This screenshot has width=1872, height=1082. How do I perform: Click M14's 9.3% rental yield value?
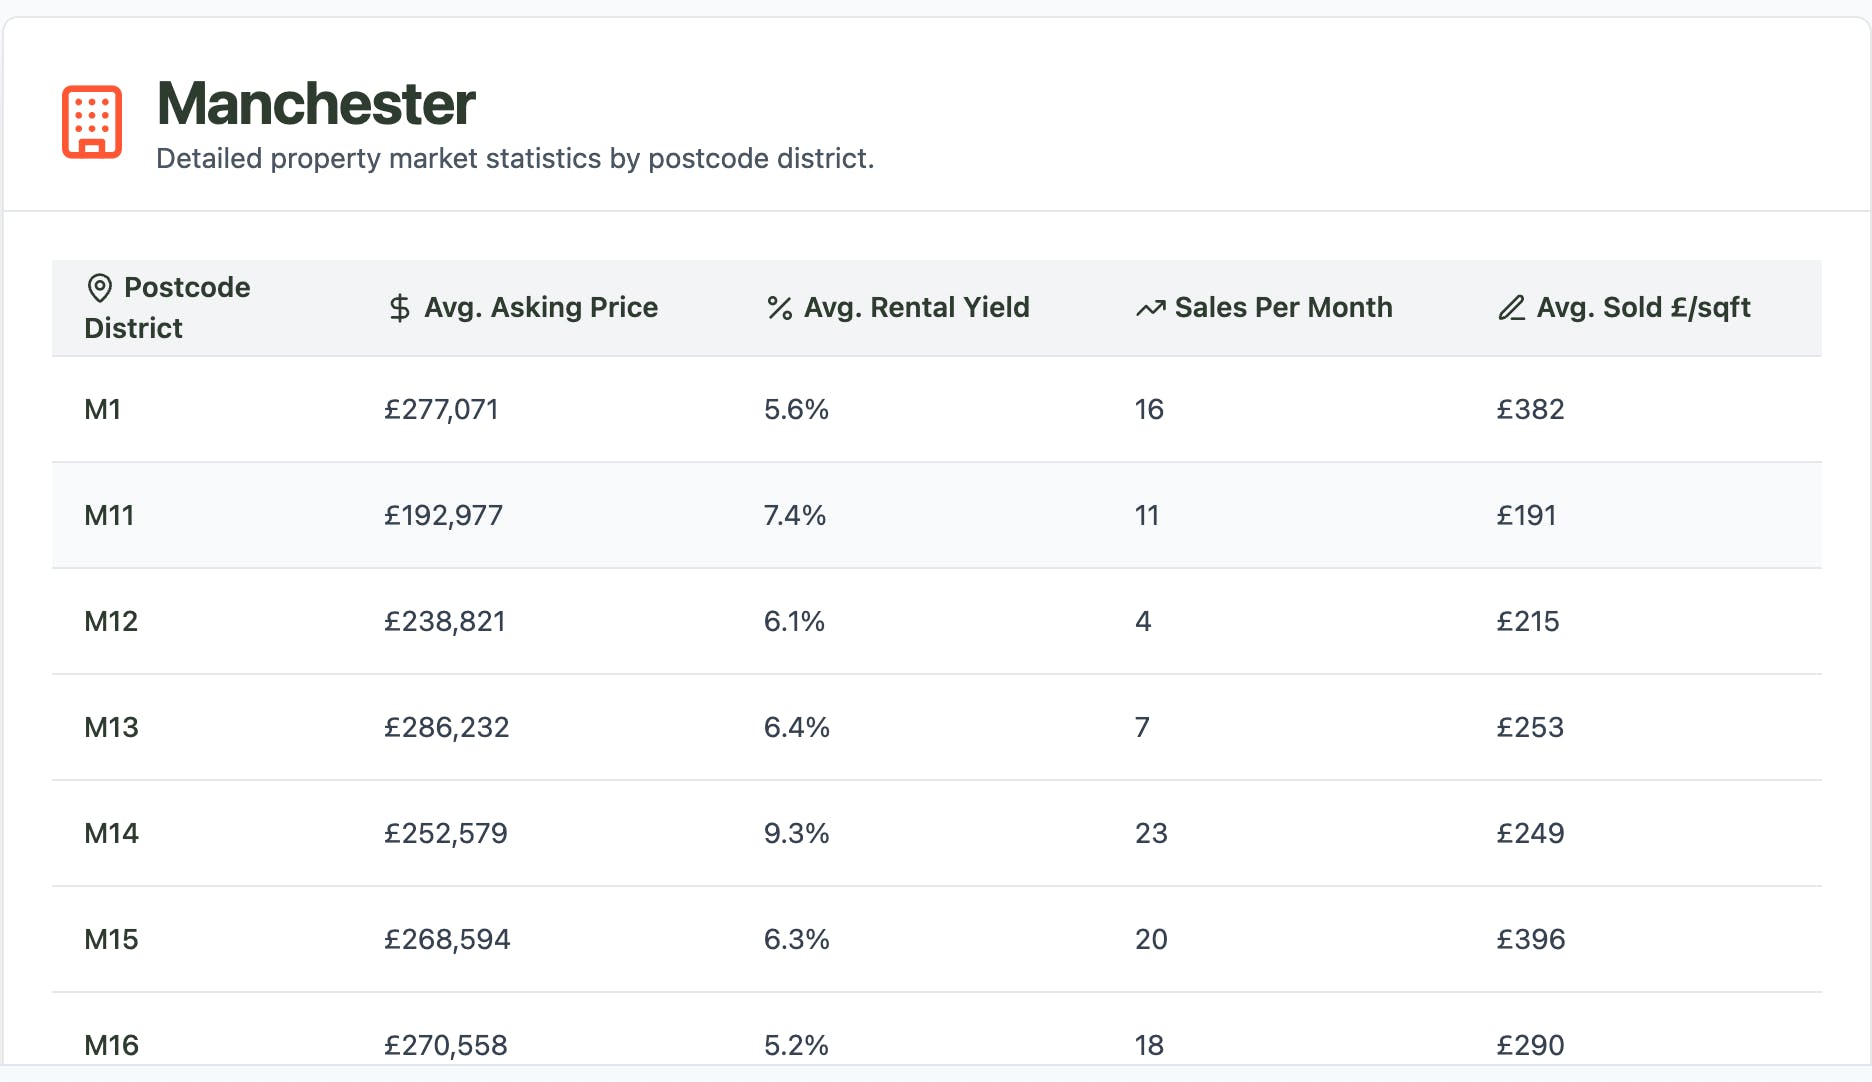(x=796, y=834)
